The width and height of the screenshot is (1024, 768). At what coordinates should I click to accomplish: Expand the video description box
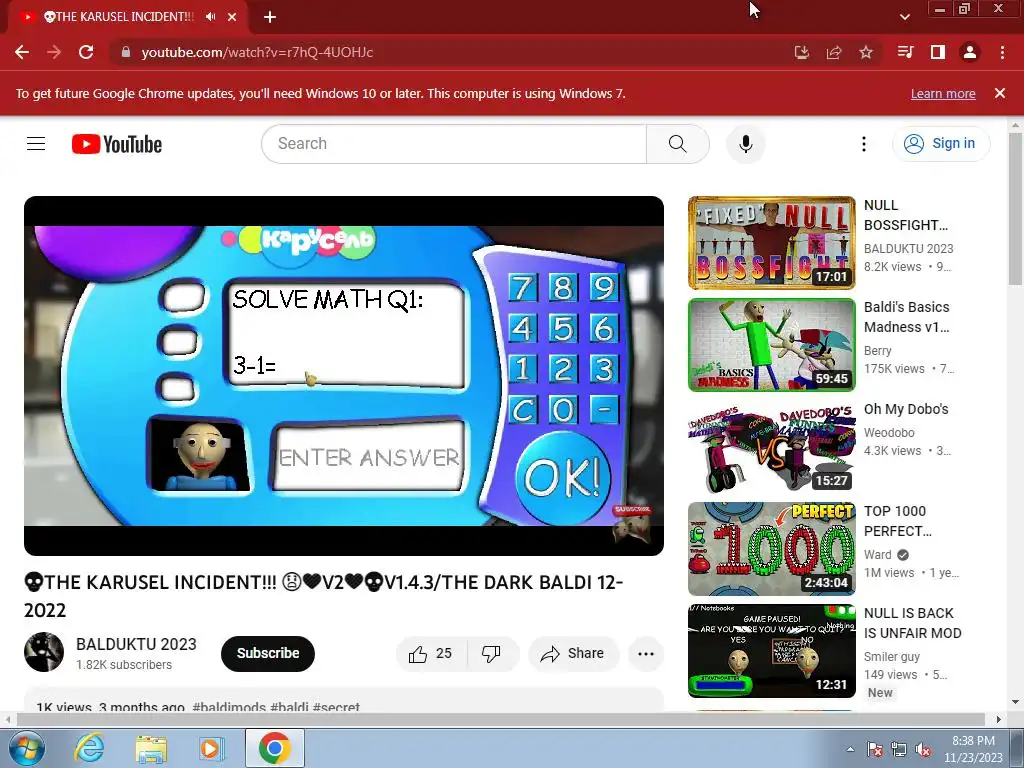[x=344, y=700]
